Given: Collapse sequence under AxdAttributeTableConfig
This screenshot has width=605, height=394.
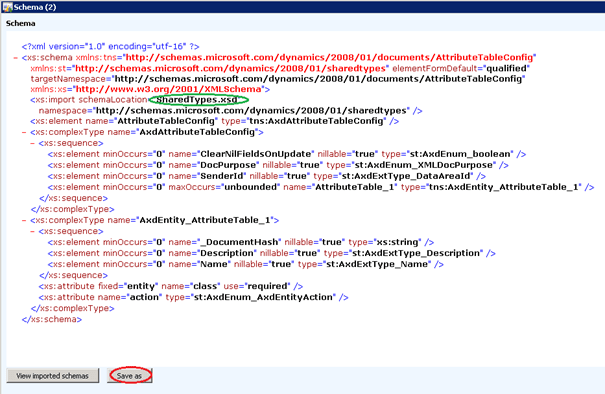Looking at the screenshot, I should point(32,144).
